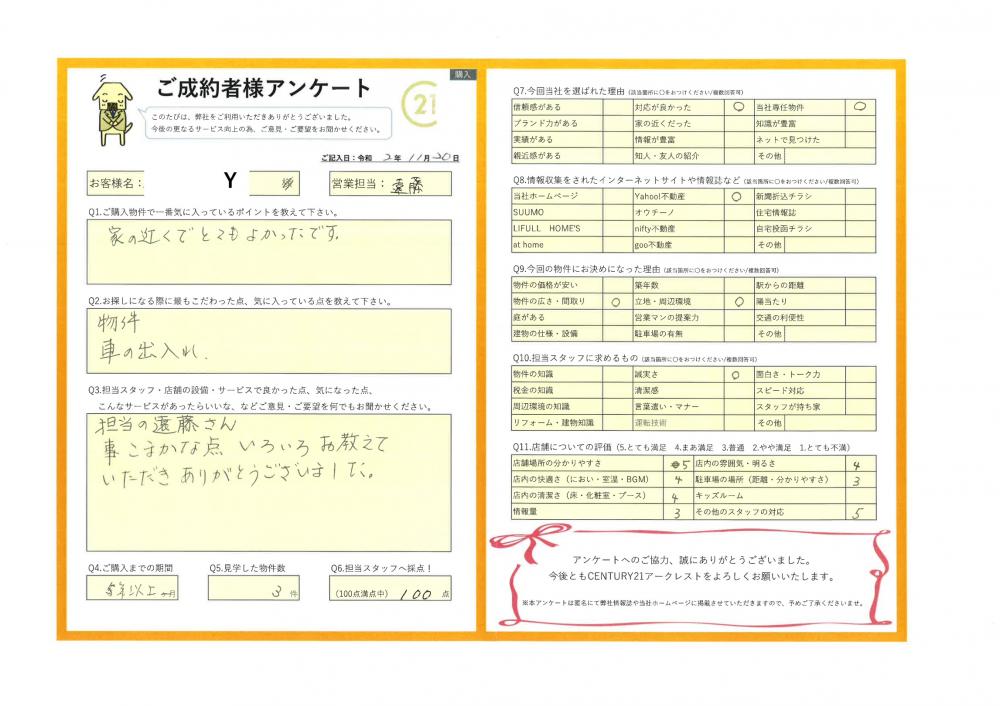Select the 立地・周辺環境 circled box

pos(737,301)
